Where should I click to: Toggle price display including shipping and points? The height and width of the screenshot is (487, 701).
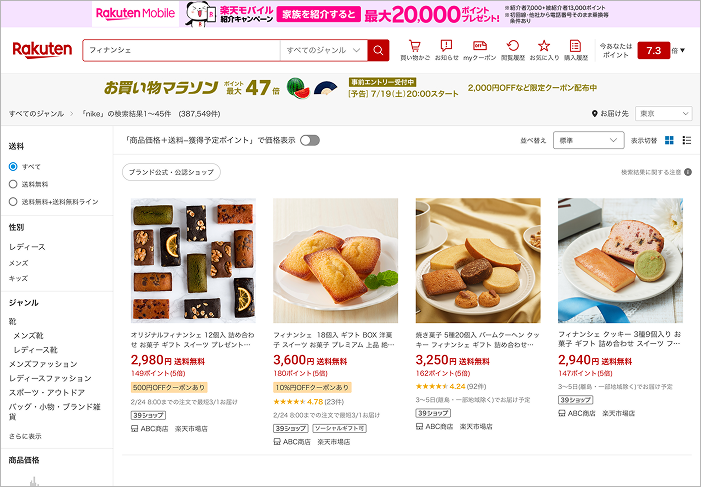click(x=310, y=140)
